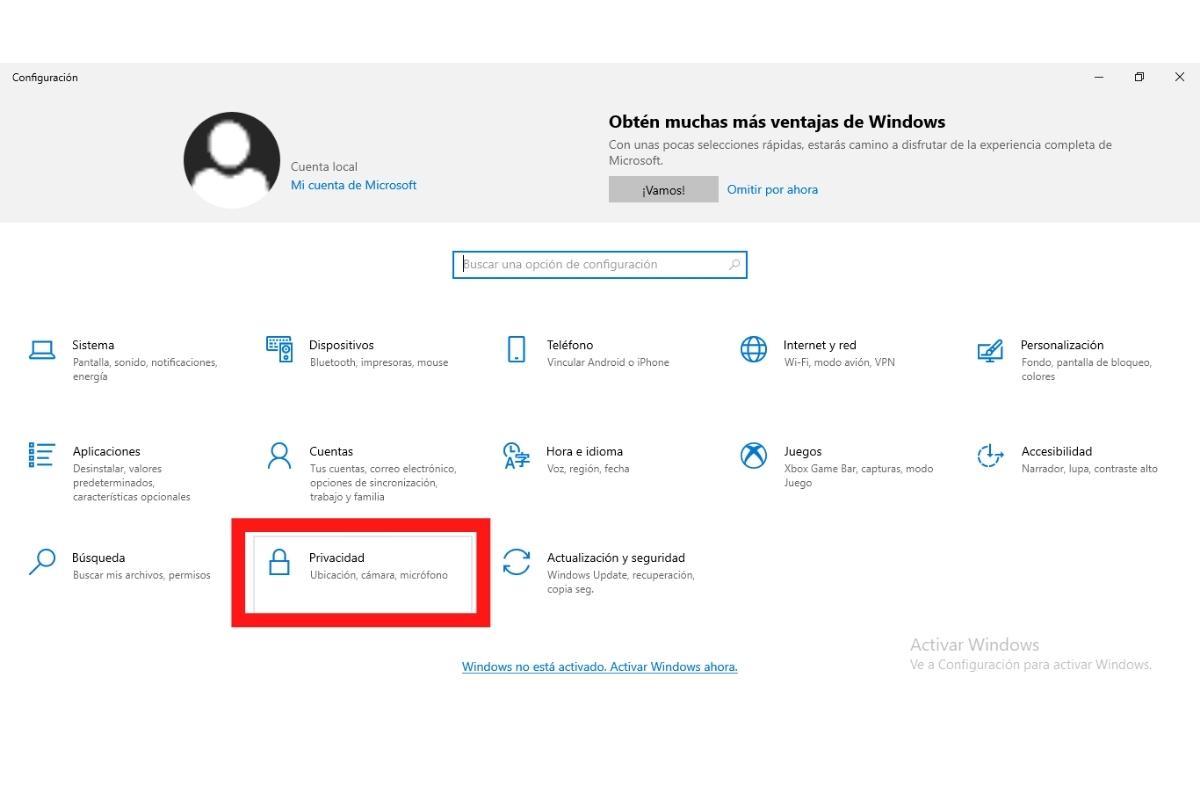
Task: Select the Juegos title text
Action: pyautogui.click(x=803, y=451)
